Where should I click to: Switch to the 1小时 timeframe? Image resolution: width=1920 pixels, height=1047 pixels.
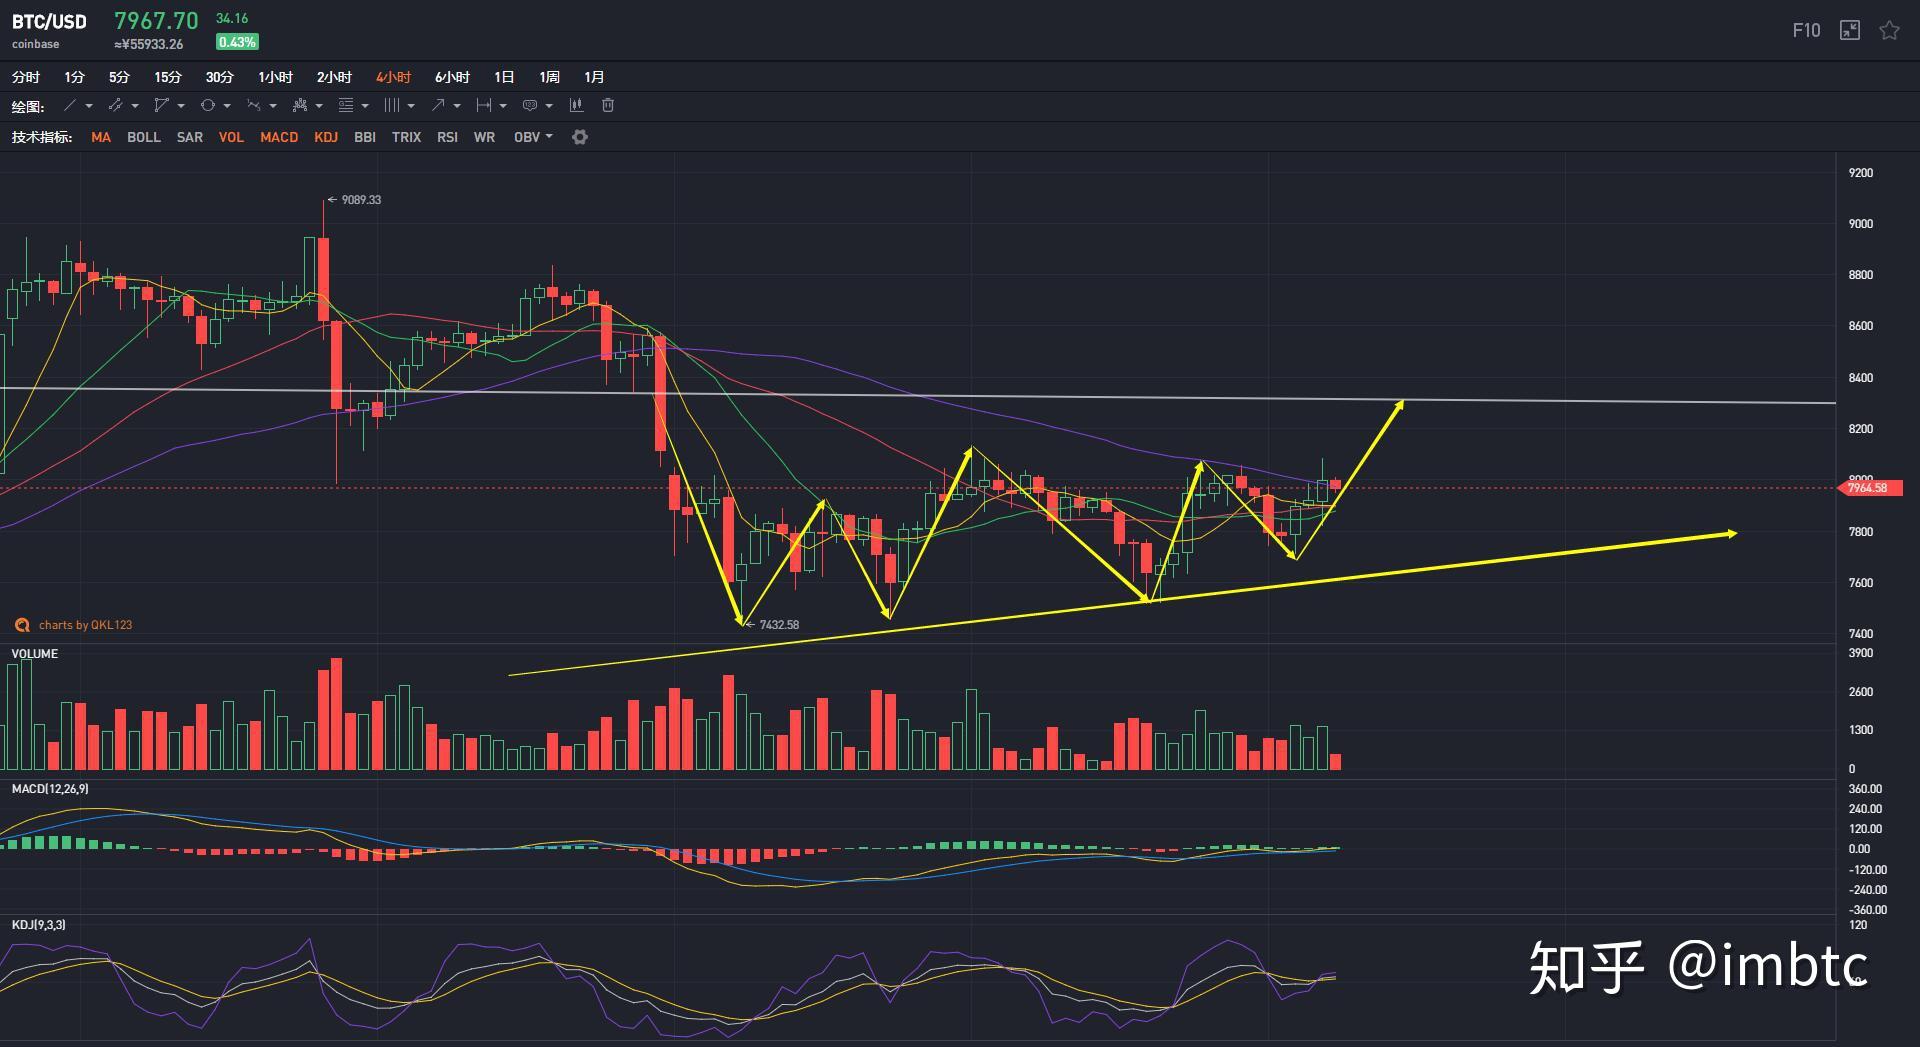(x=275, y=77)
